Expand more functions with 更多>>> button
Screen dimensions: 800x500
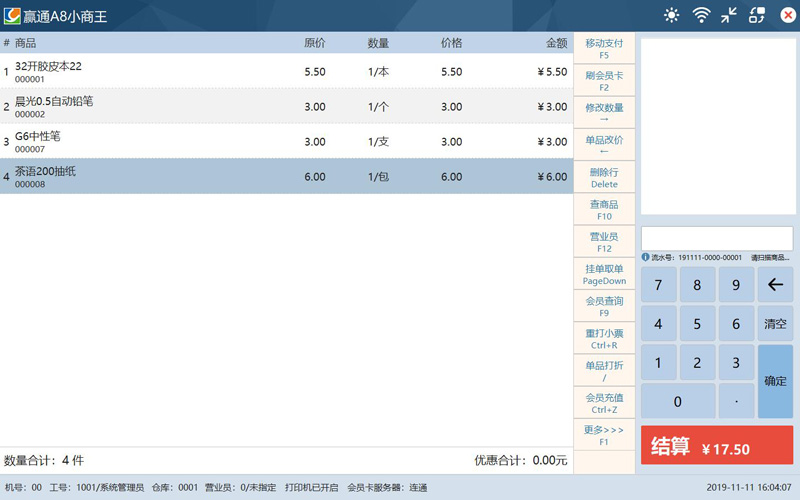604,435
